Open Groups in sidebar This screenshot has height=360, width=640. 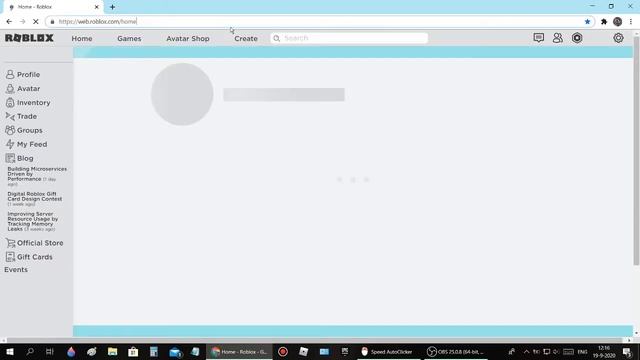(24, 130)
